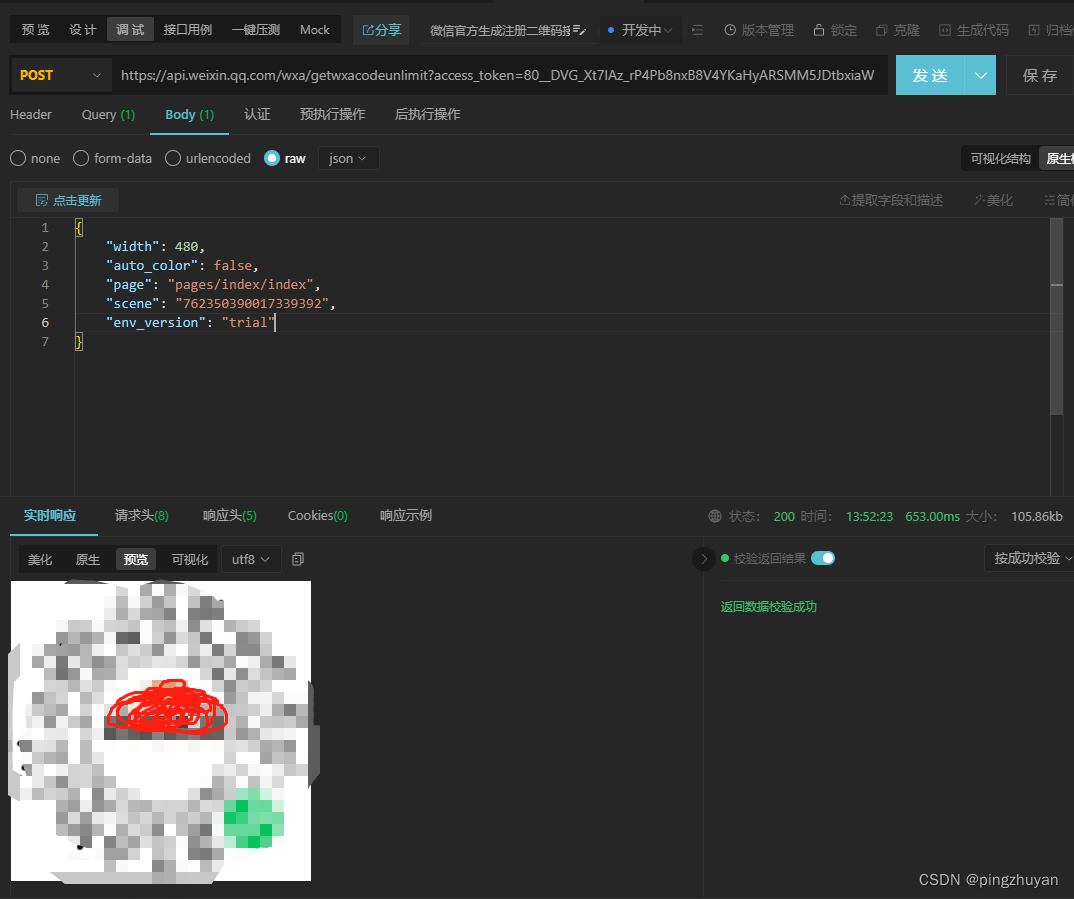Viewport: 1074px width, 899px height.
Task: Open the utf8 encoding dropdown
Action: (x=251, y=559)
